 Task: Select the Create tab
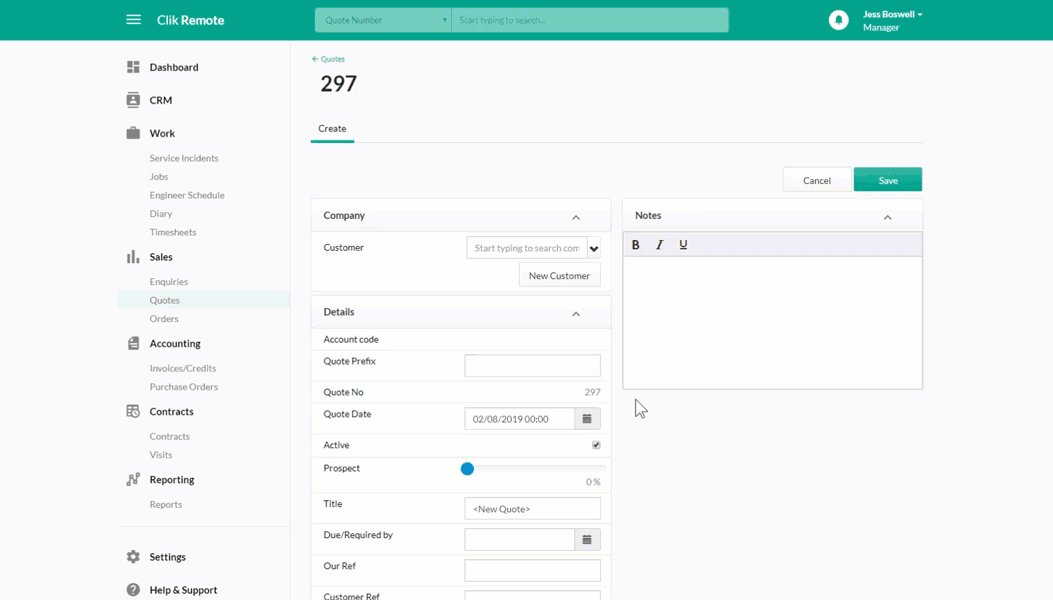332,128
